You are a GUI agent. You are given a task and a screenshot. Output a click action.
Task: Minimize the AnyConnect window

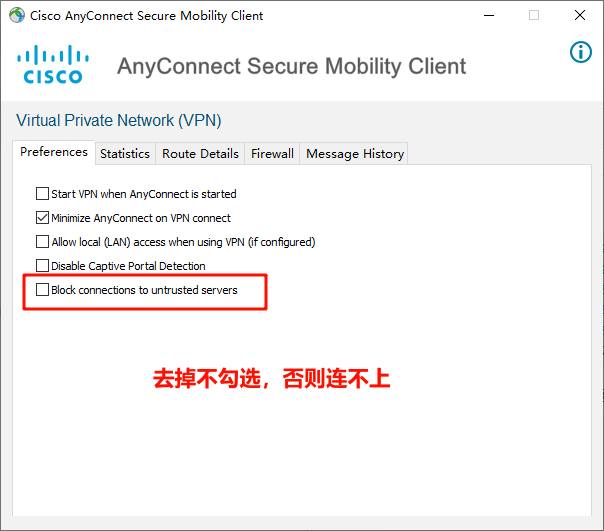tap(489, 15)
